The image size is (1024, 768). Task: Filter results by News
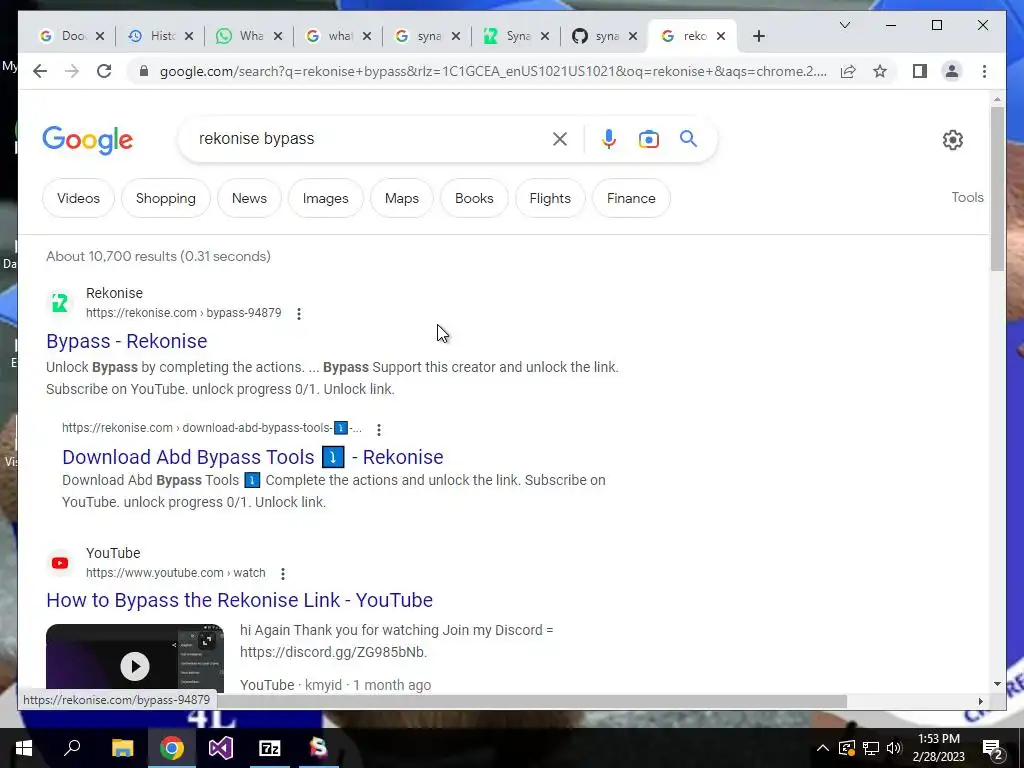point(249,198)
